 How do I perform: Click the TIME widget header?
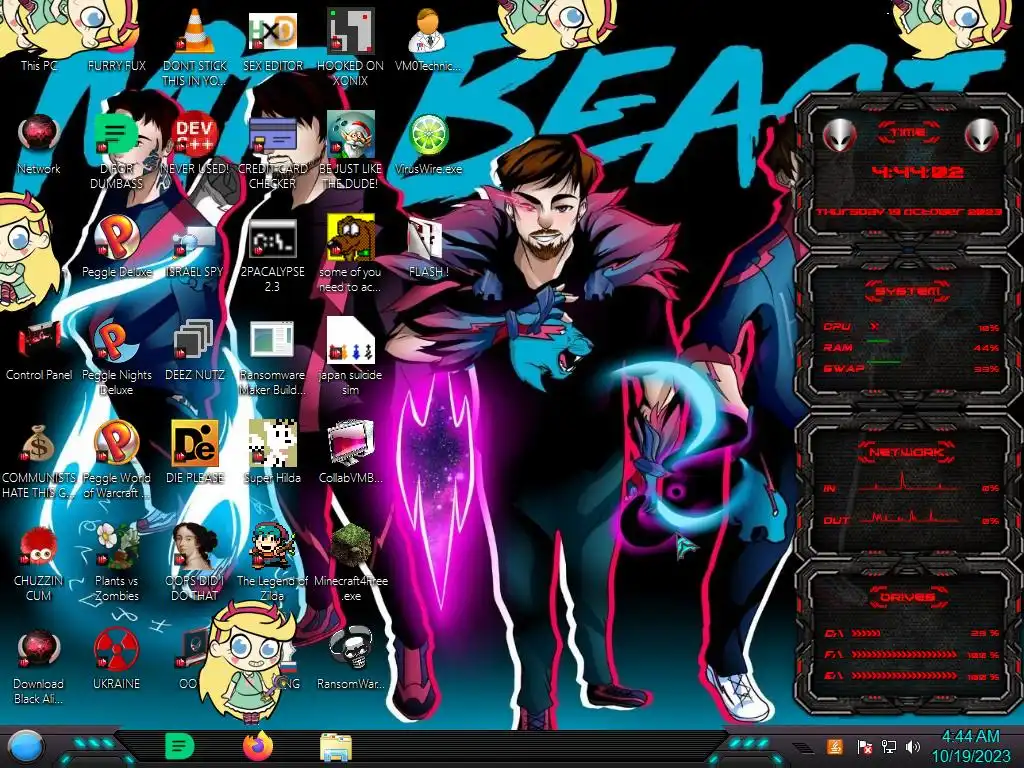click(908, 133)
